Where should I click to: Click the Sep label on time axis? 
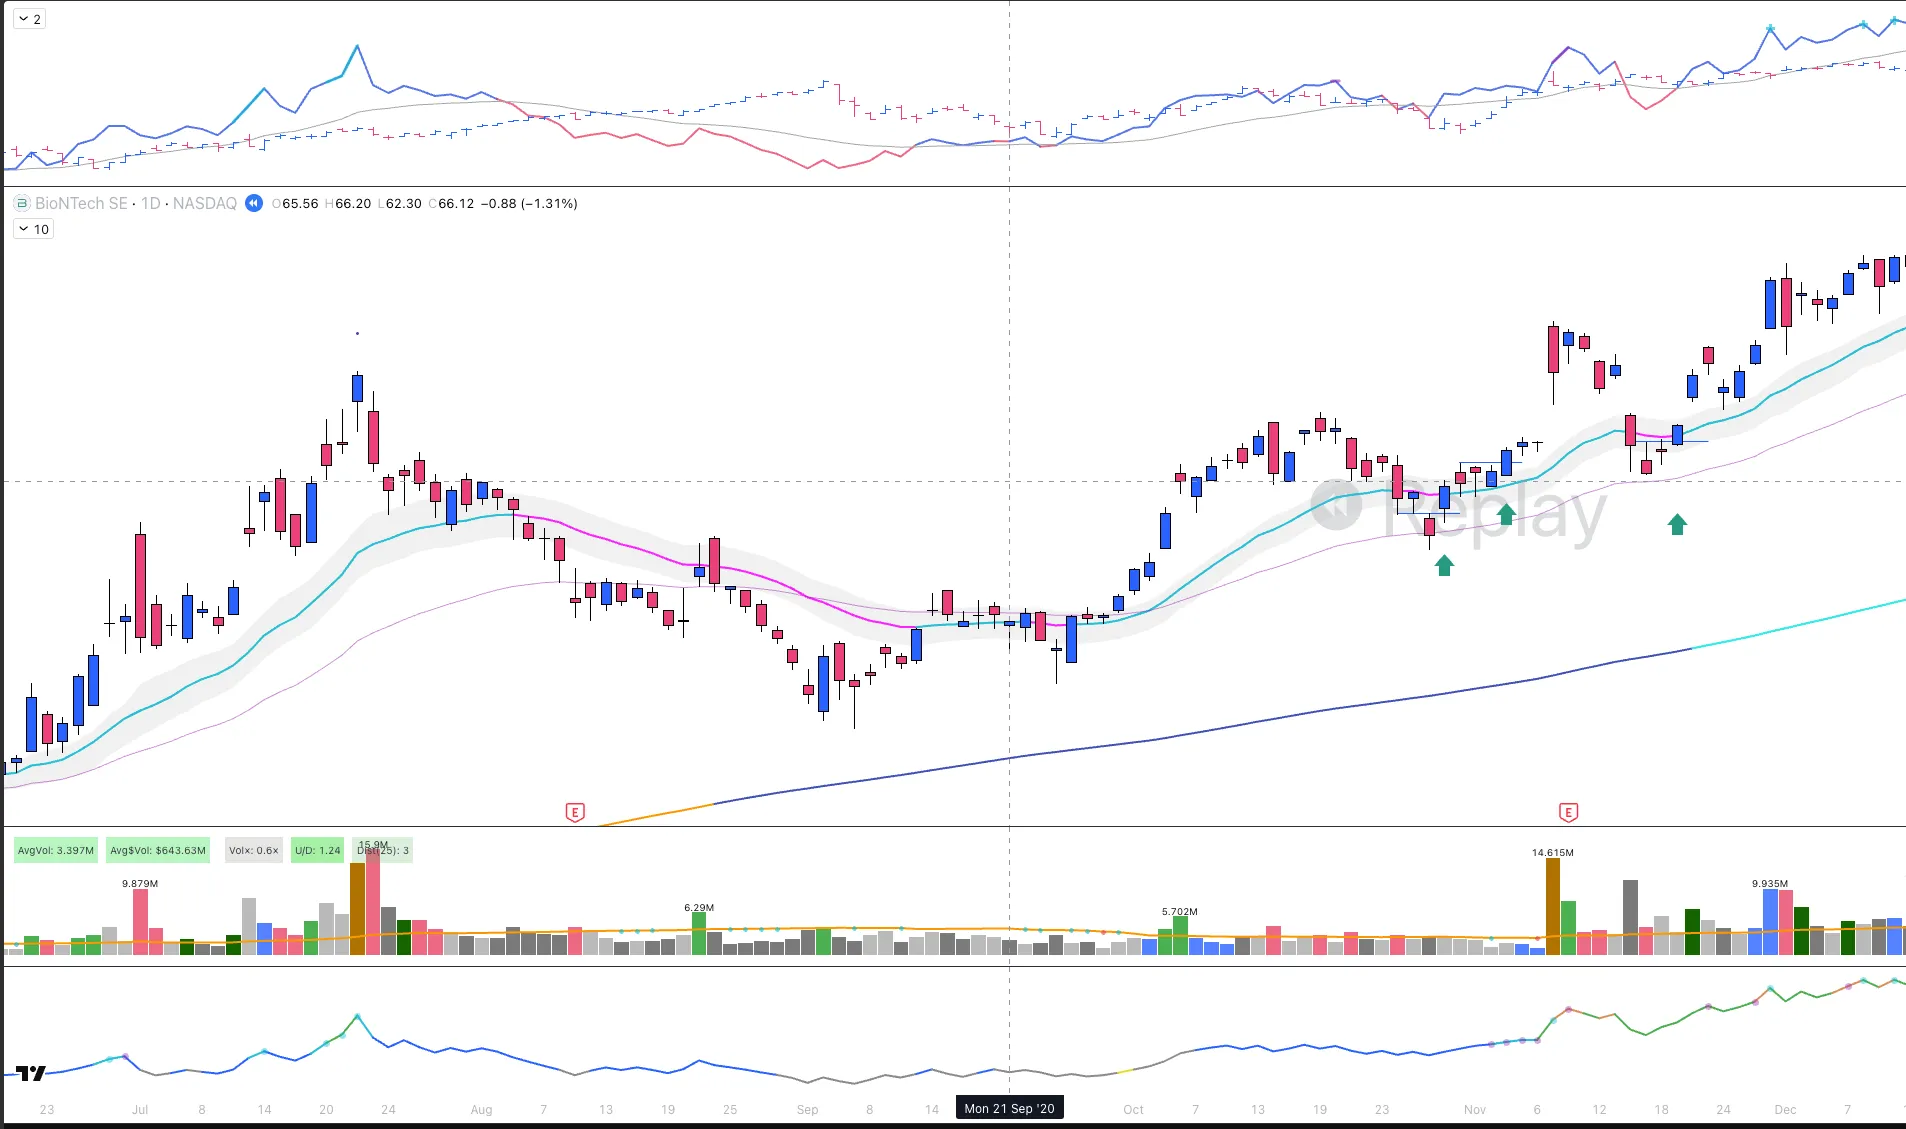click(807, 1110)
